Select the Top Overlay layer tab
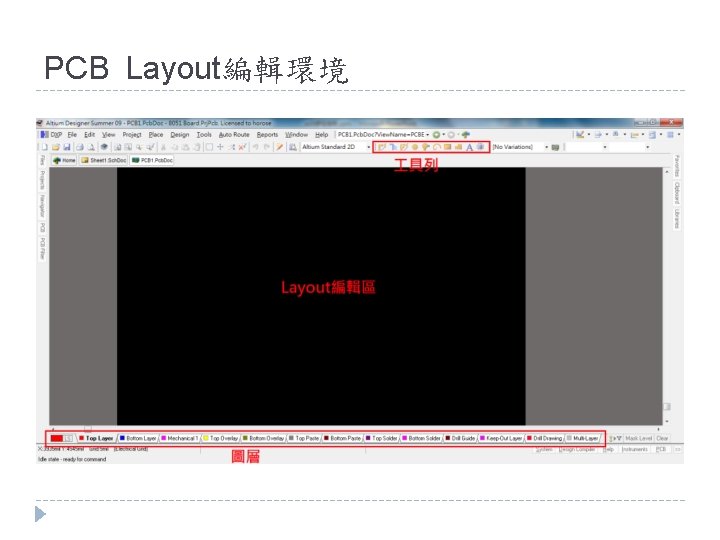The height and width of the screenshot is (540, 720). 220,438
